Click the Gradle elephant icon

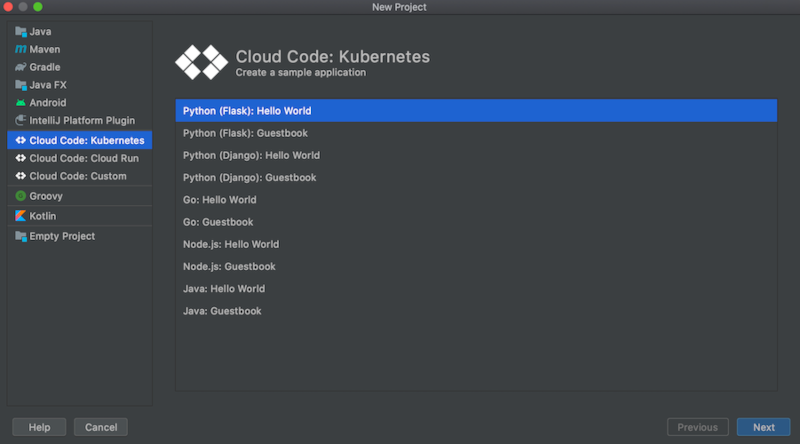(20, 67)
